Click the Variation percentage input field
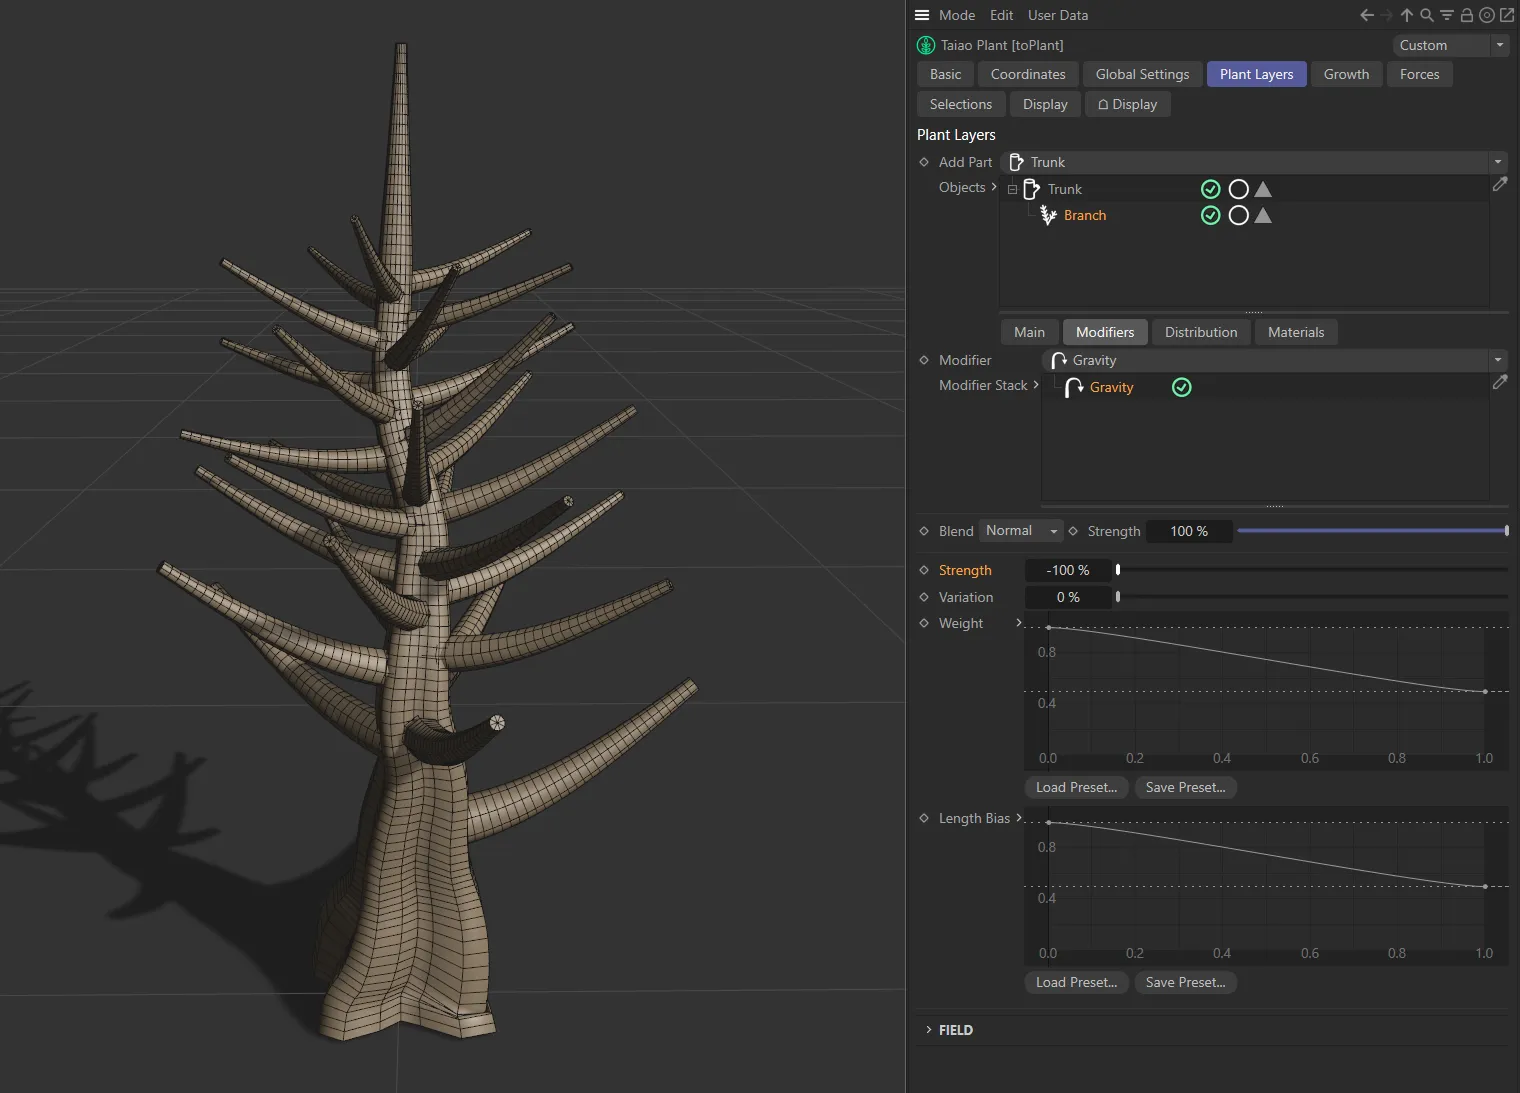This screenshot has height=1093, width=1520. click(x=1068, y=597)
